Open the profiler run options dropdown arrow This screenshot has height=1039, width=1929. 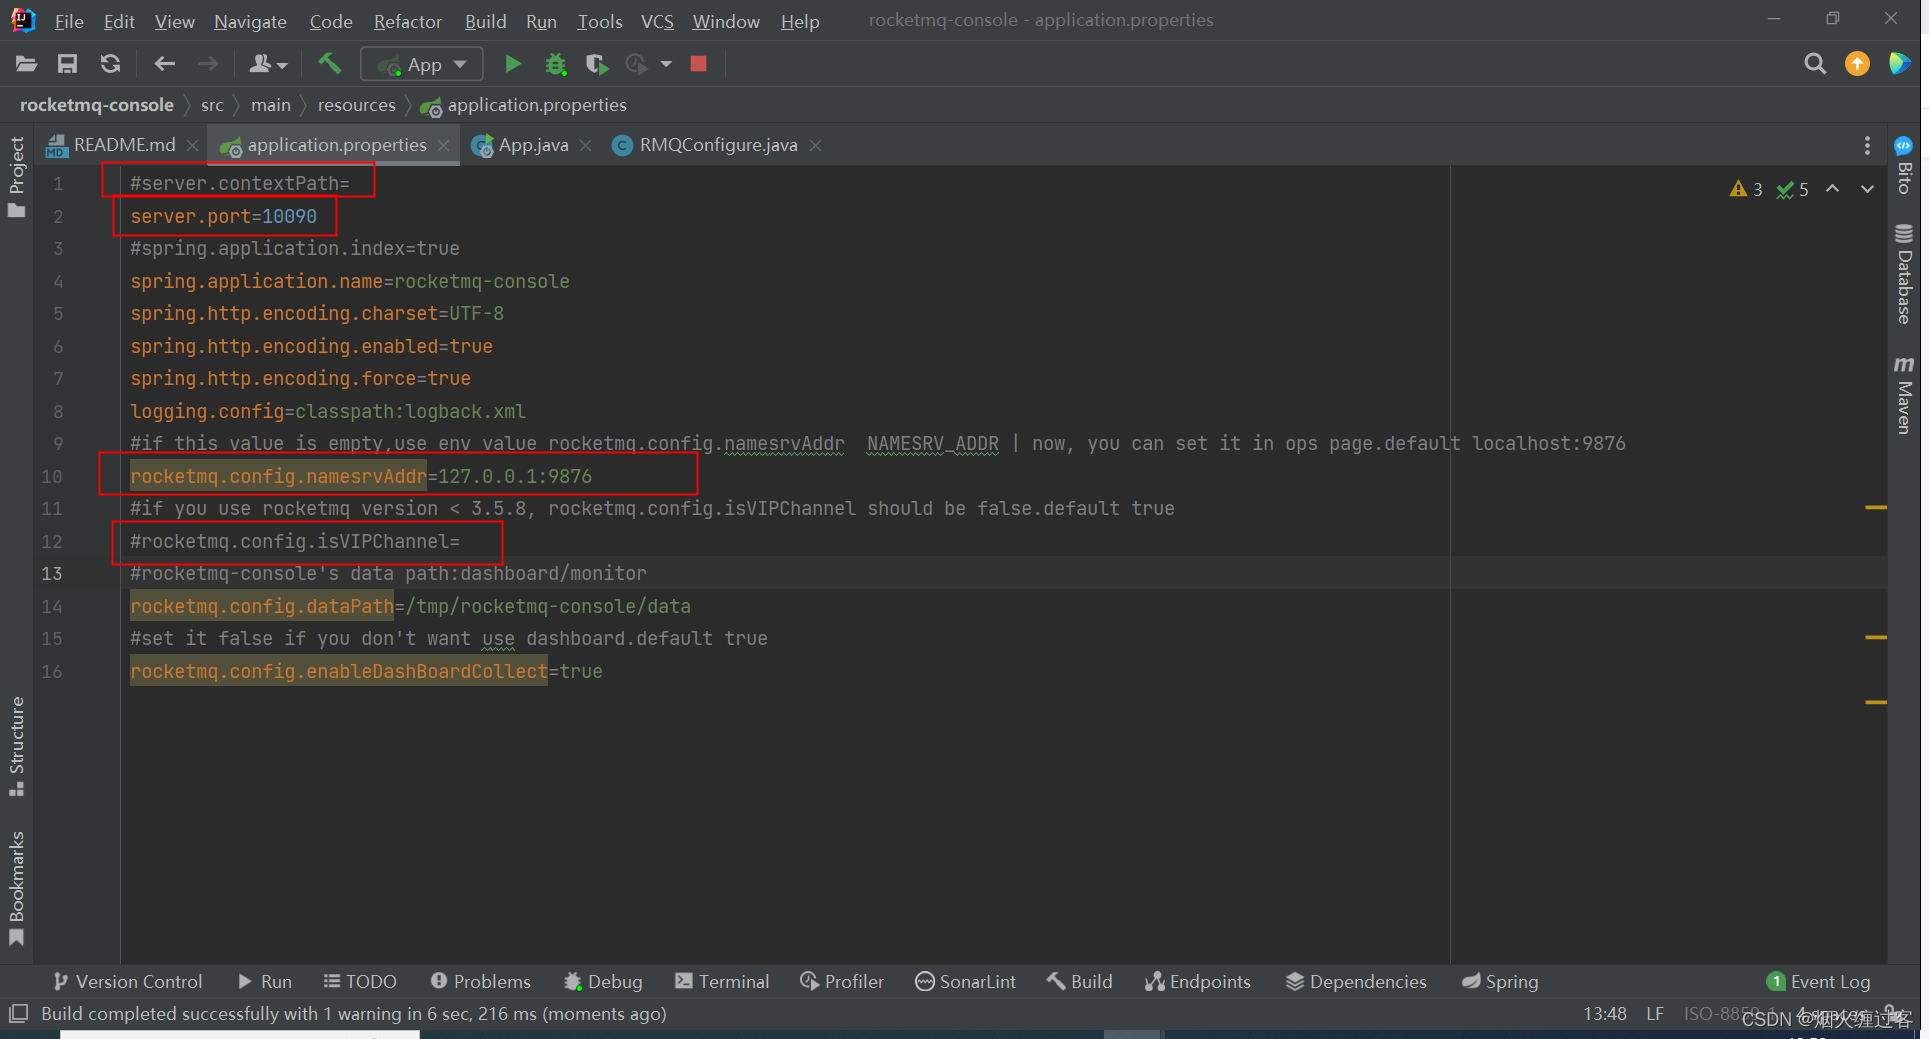coord(666,64)
